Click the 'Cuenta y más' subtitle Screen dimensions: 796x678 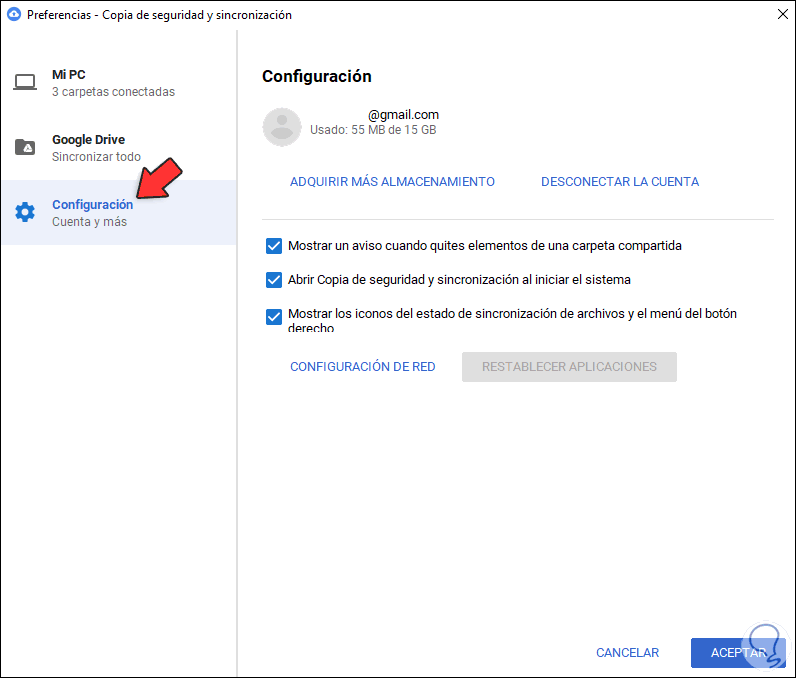point(89,222)
